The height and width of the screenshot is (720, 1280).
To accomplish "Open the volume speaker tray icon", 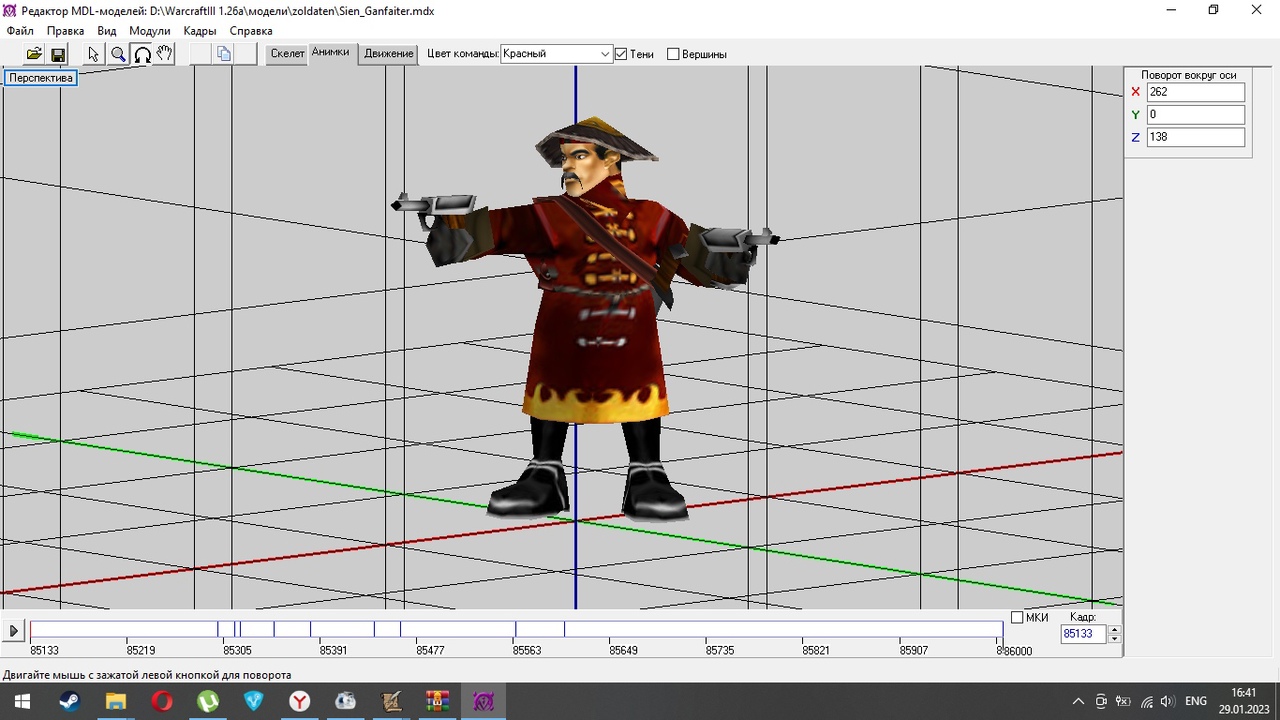I will (x=1167, y=702).
